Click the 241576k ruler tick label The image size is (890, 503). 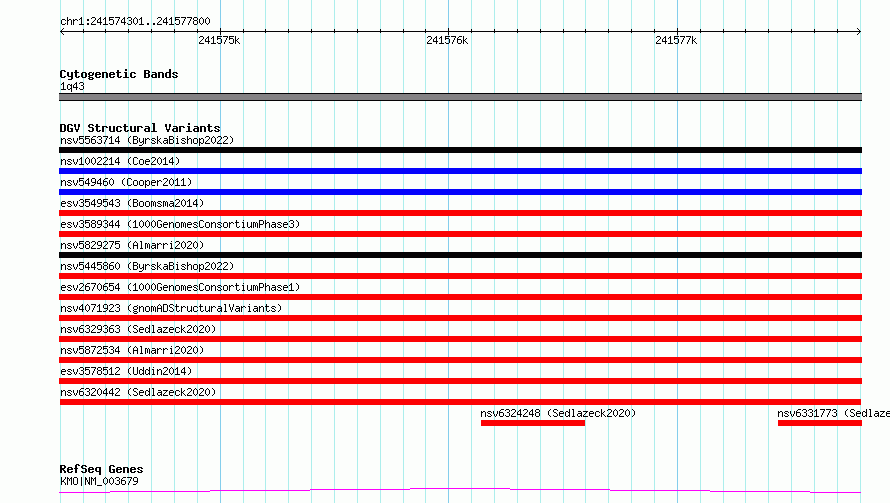[447, 40]
